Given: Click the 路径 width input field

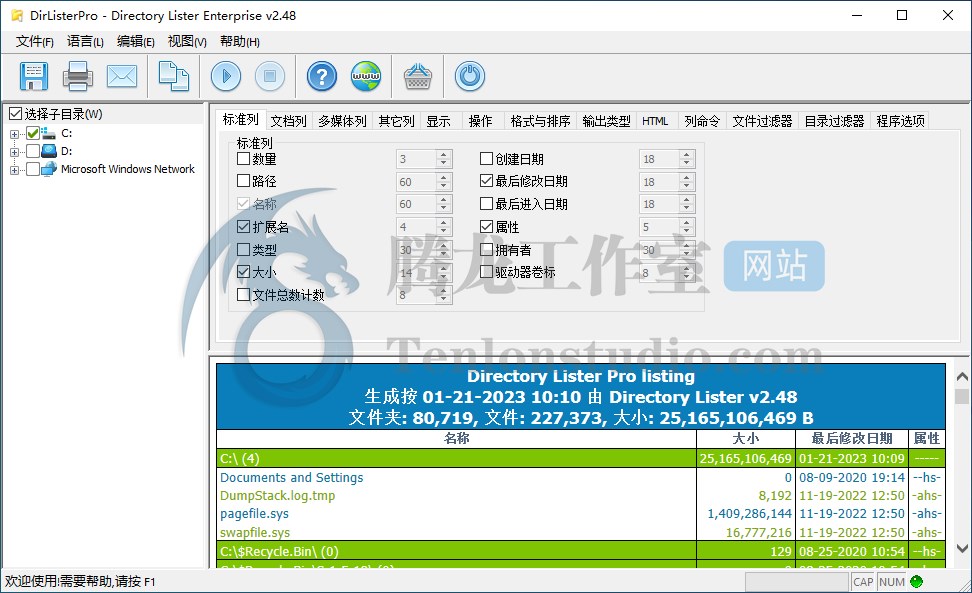Looking at the screenshot, I should point(415,182).
